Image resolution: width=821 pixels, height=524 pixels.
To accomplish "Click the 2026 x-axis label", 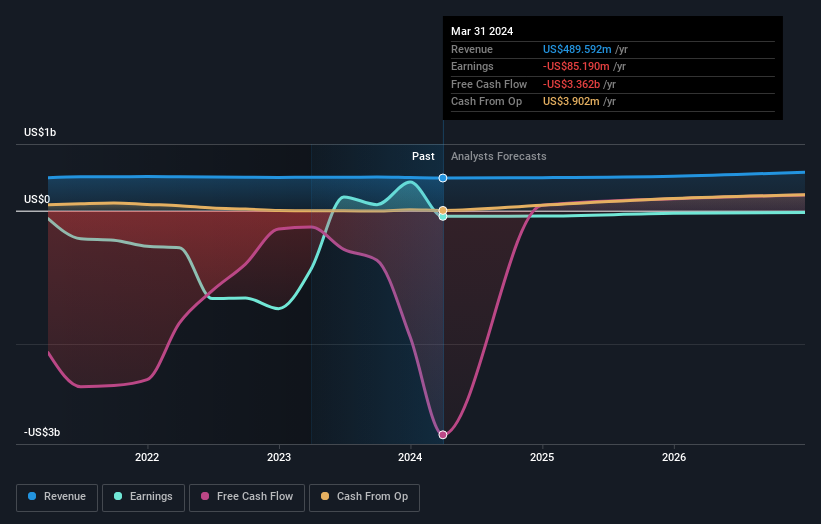I will [674, 458].
